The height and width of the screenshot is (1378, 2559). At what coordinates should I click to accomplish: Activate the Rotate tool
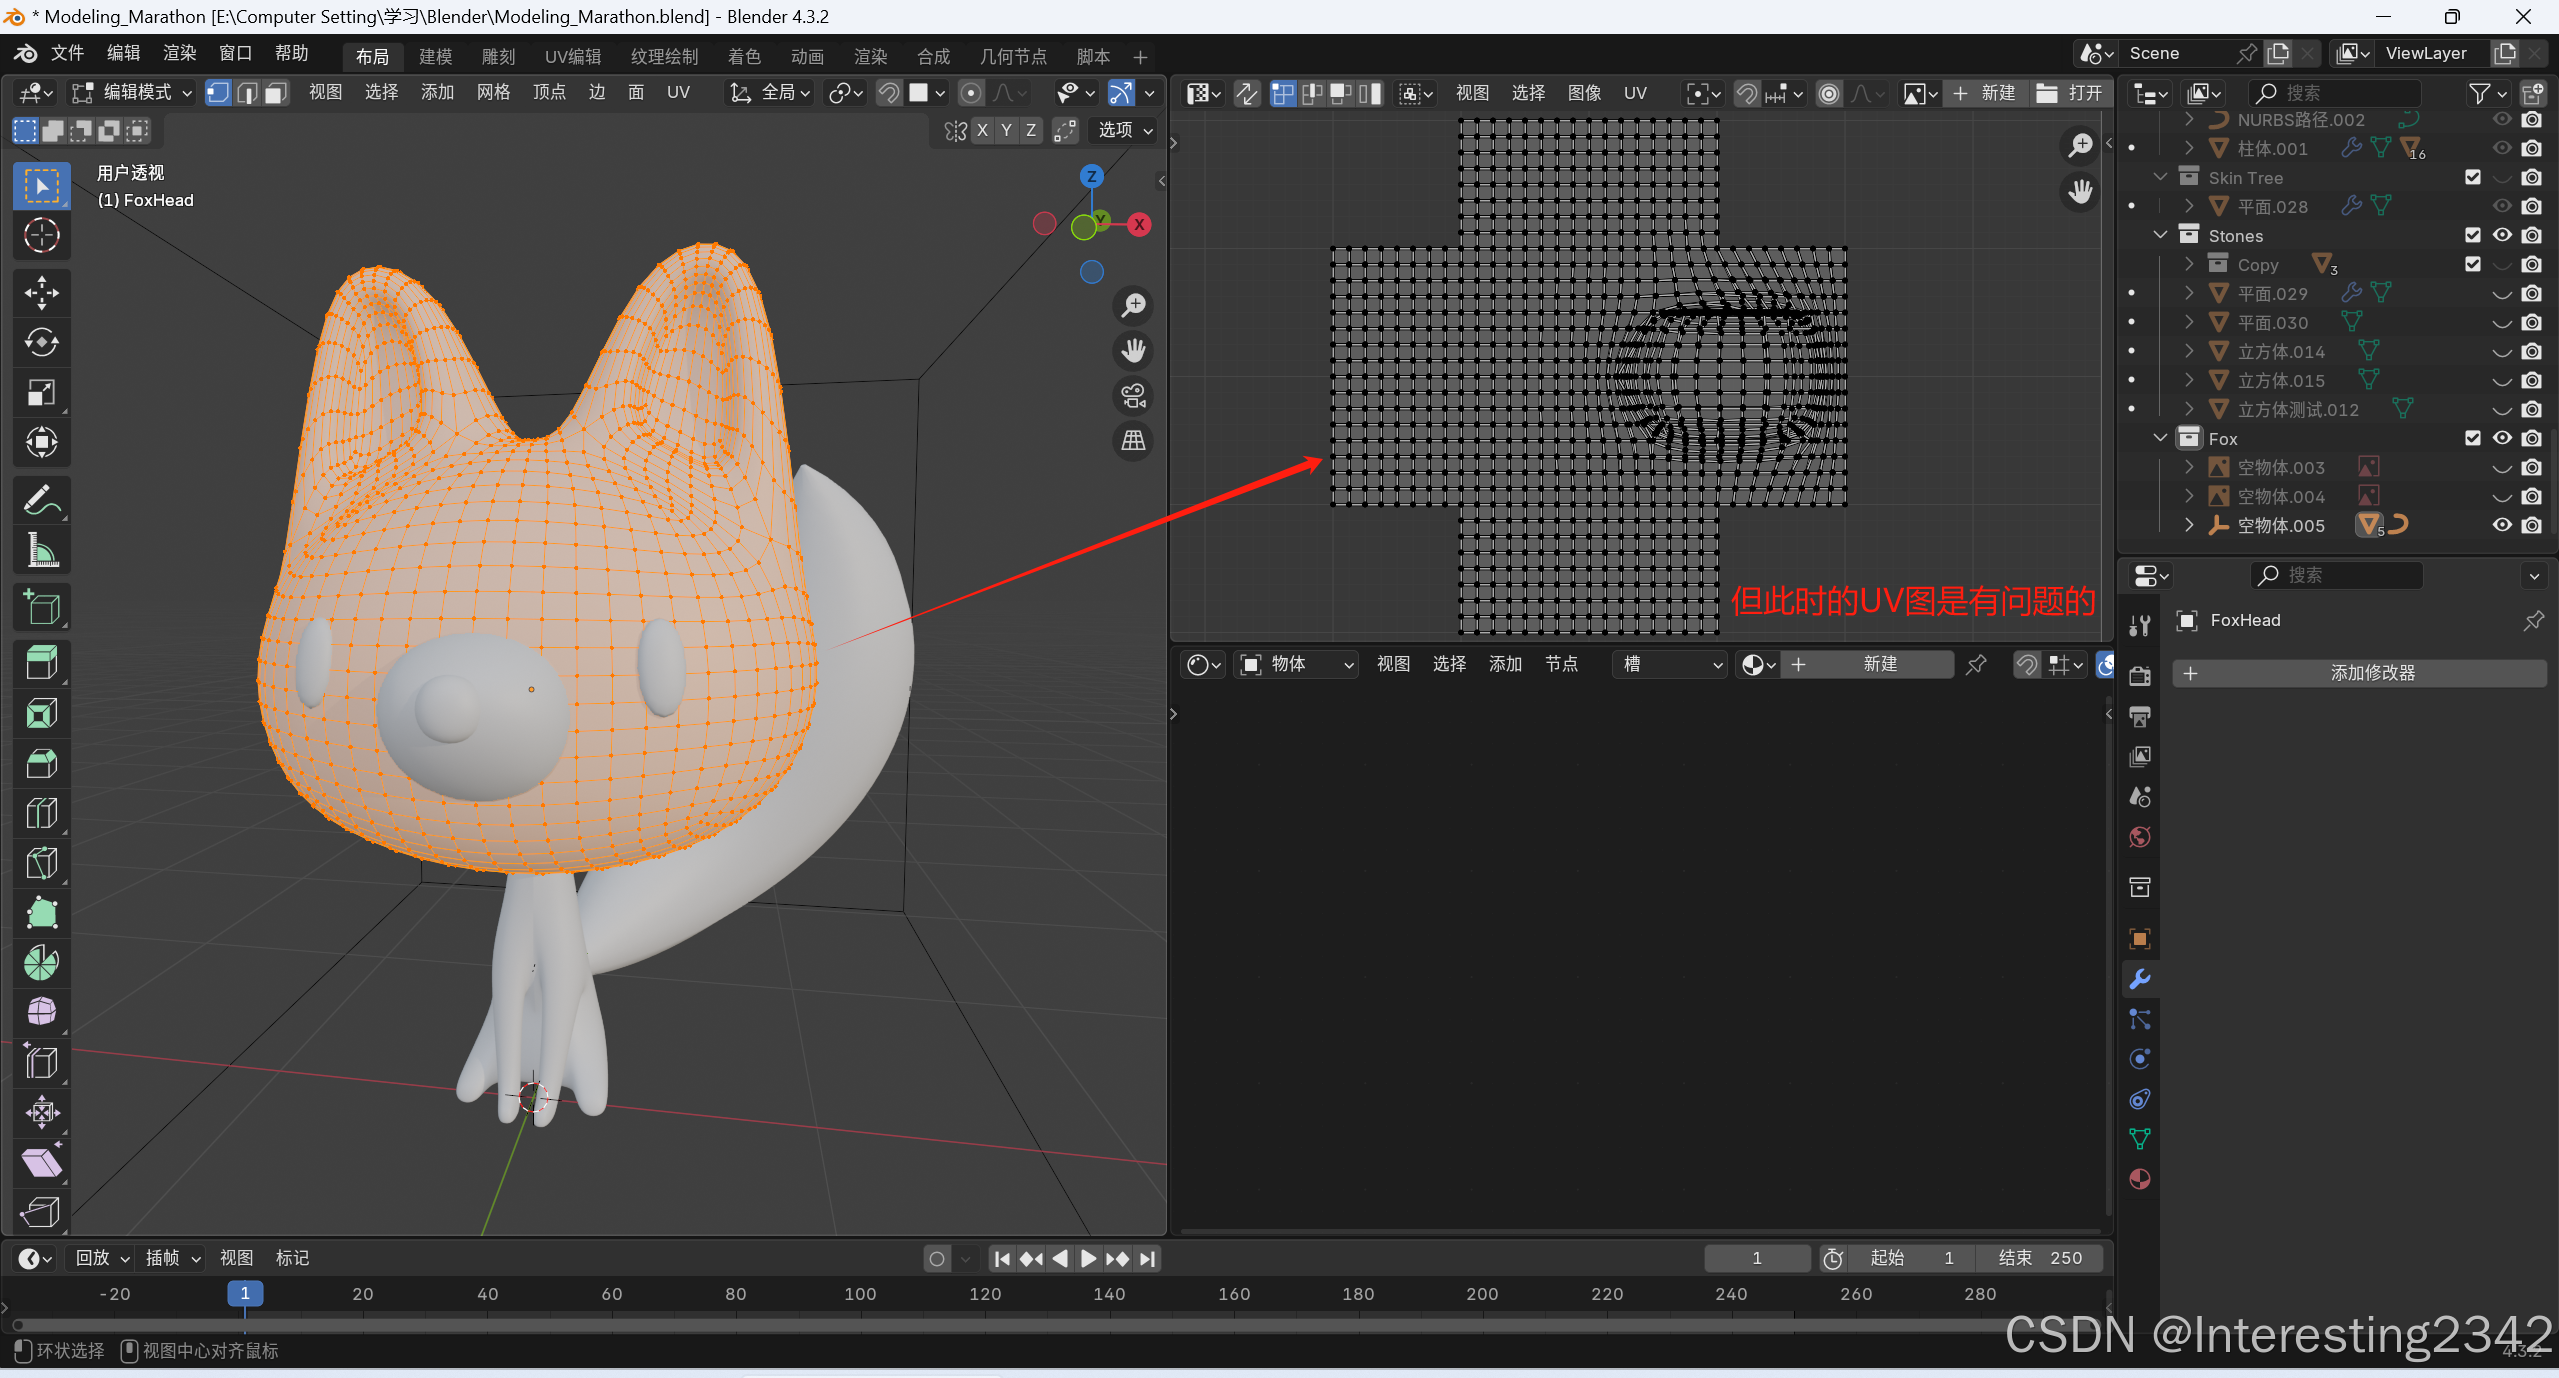(41, 343)
